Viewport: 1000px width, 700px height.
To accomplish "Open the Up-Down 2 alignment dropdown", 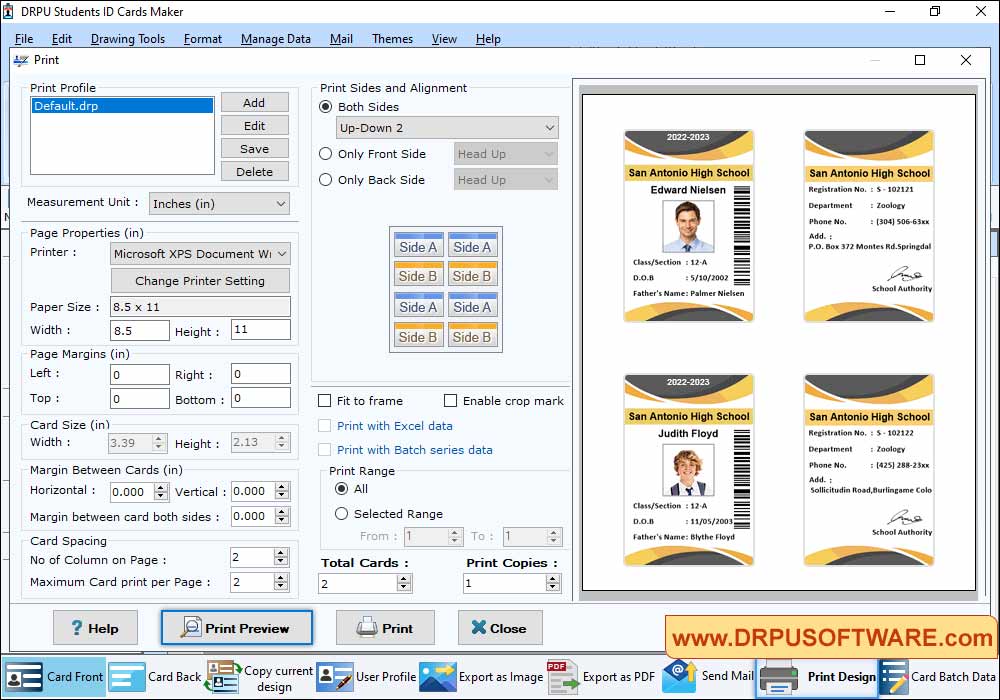I will tap(447, 128).
